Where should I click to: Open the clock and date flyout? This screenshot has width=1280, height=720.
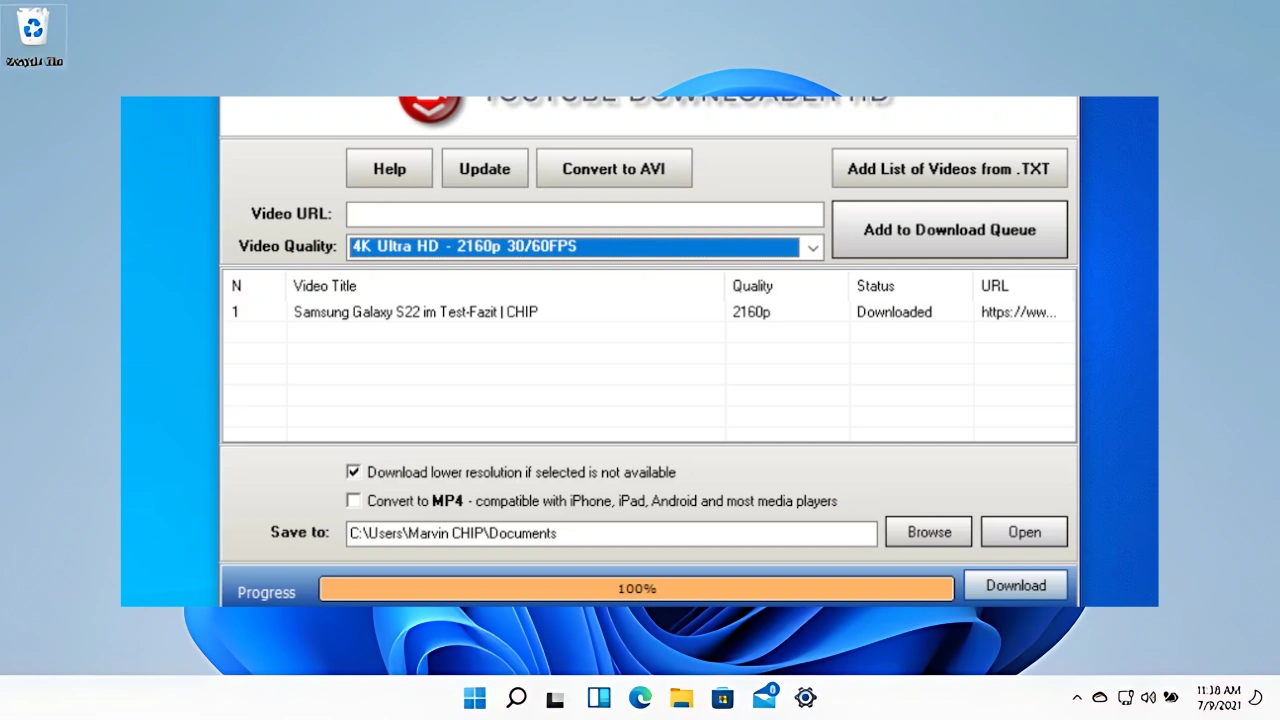pyautogui.click(x=1218, y=698)
